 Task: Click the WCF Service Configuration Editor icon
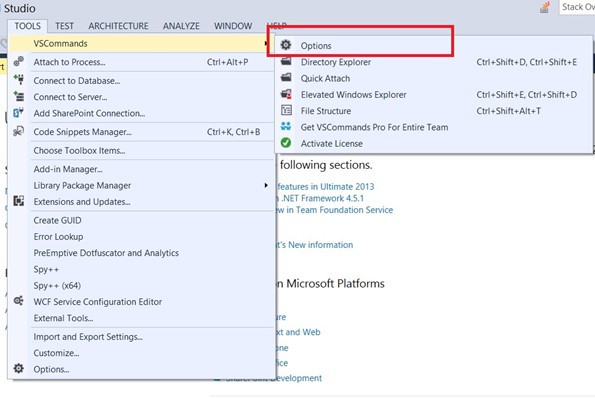click(19, 301)
